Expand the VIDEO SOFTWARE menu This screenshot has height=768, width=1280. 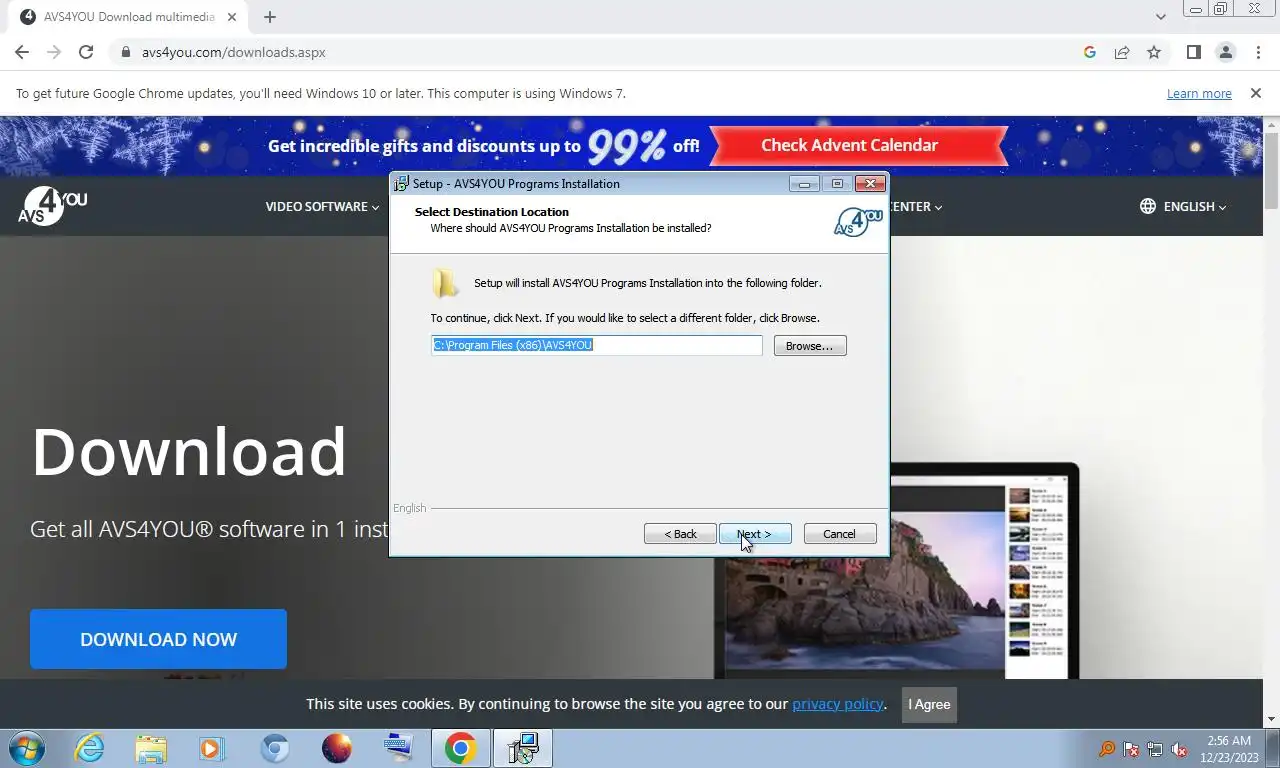[x=322, y=206]
